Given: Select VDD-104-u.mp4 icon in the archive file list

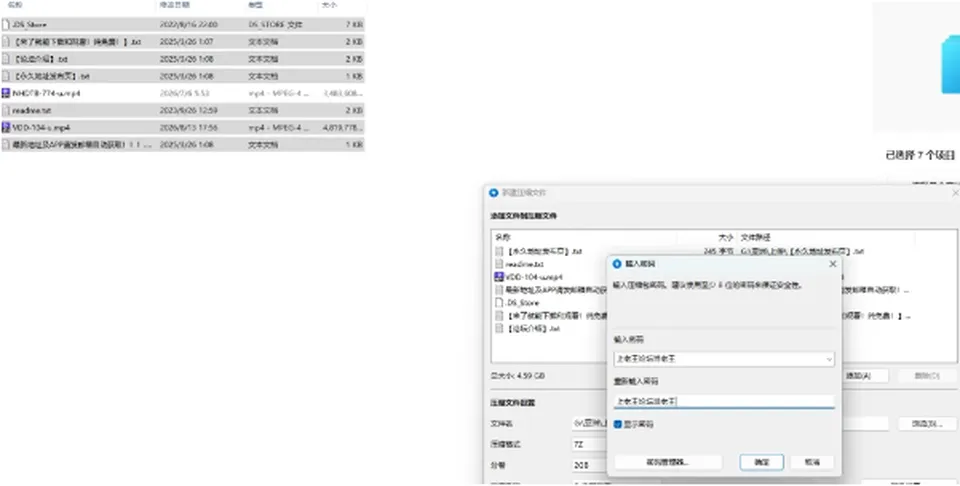Looking at the screenshot, I should [x=499, y=277].
